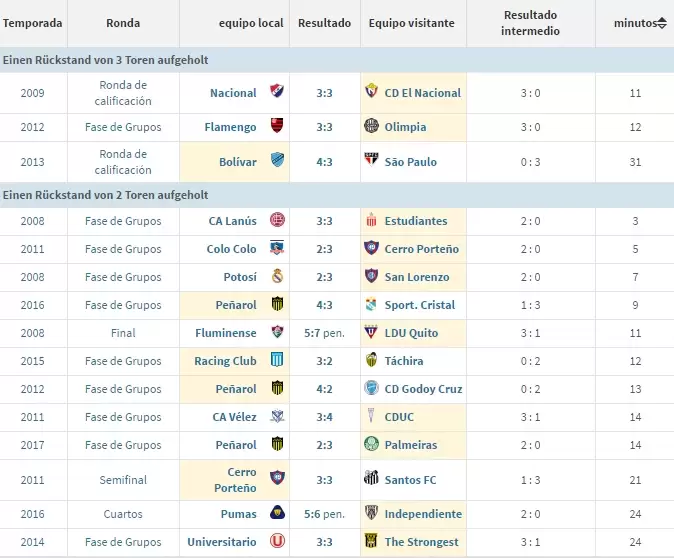This screenshot has width=674, height=558.
Task: Open the Bolívar team link
Action: (238, 162)
